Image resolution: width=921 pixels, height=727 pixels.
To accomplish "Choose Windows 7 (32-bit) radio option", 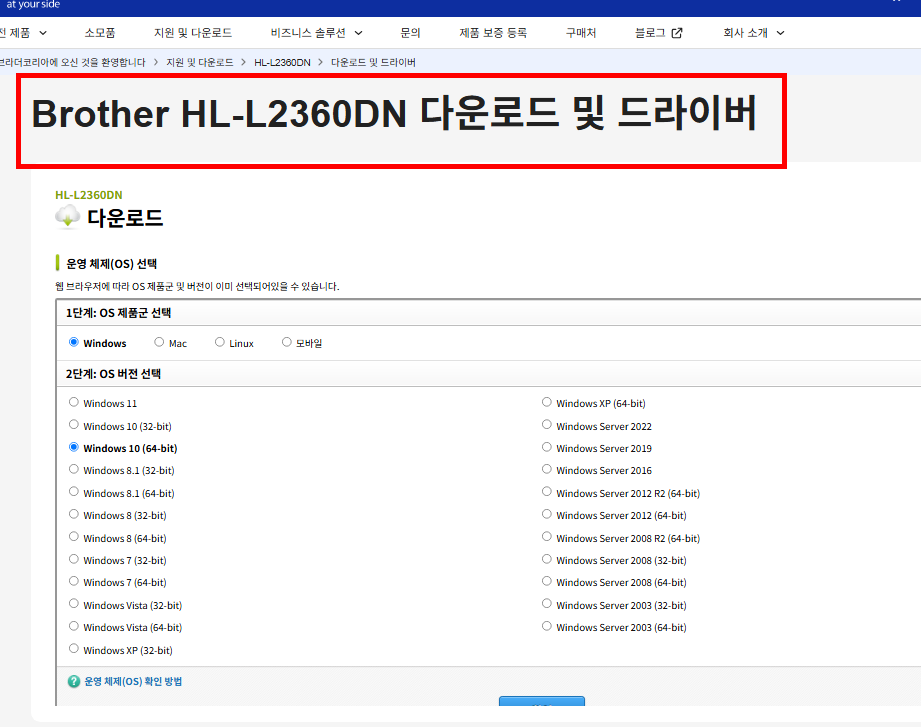I will point(73,559).
